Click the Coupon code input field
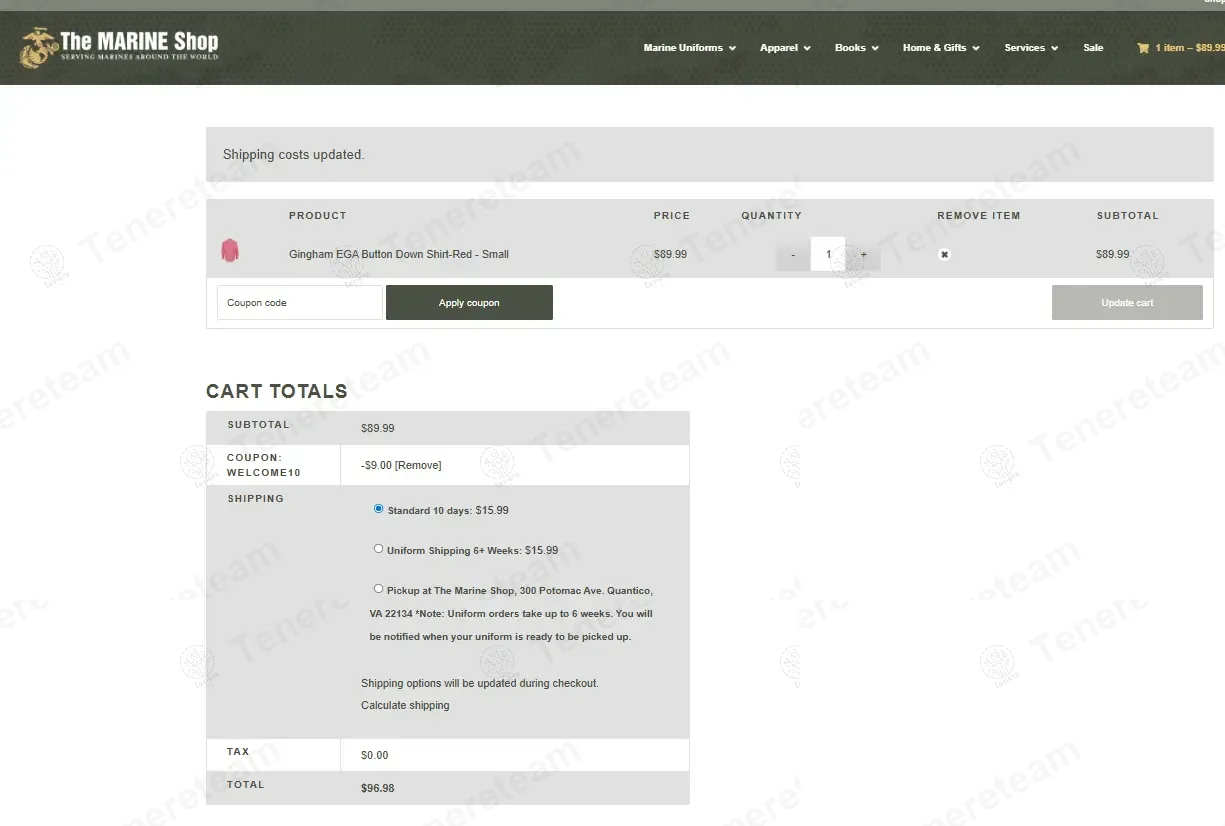The image size is (1225, 826). click(x=300, y=303)
